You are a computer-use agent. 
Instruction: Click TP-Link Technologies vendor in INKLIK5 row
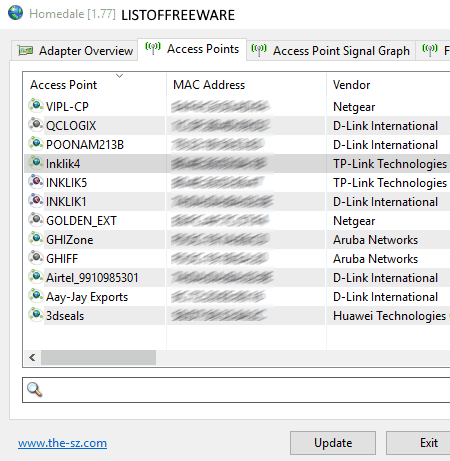pyautogui.click(x=390, y=183)
